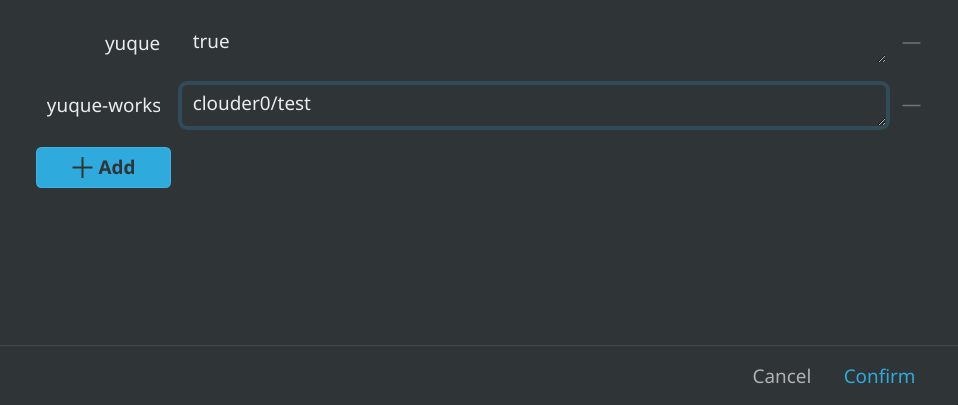Click the yuque-works field label

(103, 106)
